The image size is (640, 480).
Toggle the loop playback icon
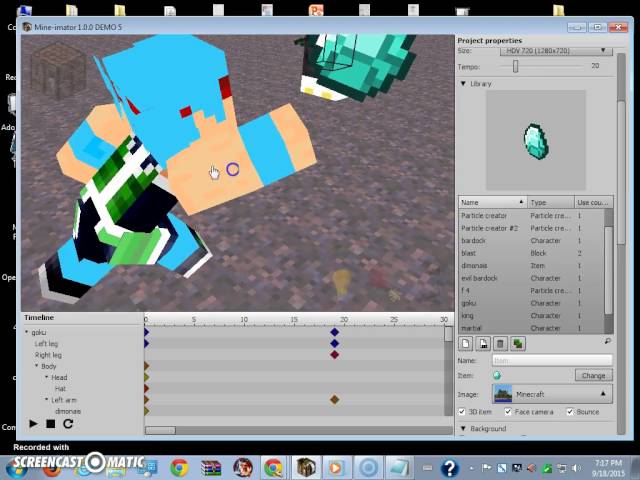coord(68,424)
